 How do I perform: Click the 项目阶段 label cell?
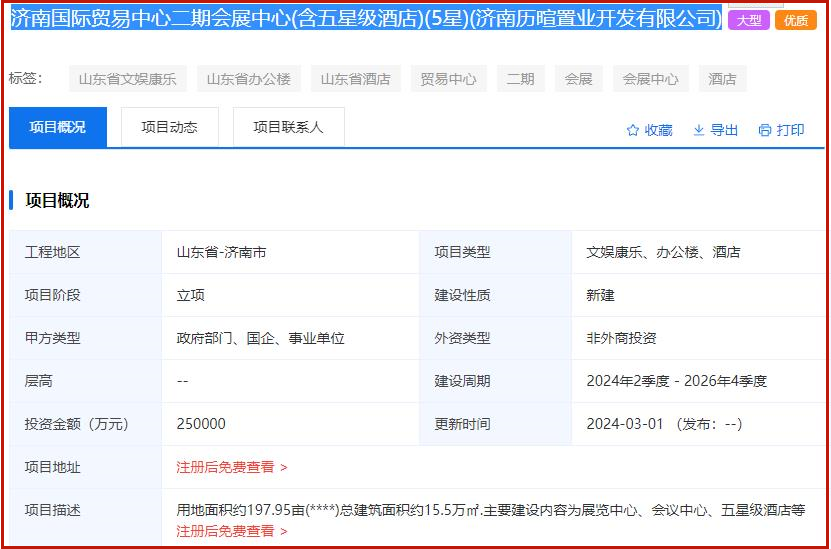(x=85, y=295)
